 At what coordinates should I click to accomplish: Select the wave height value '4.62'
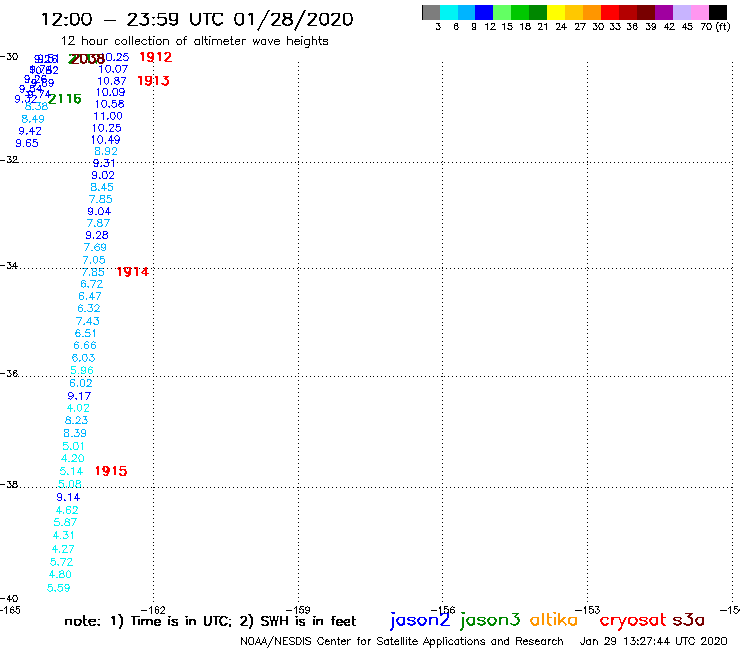tap(67, 510)
